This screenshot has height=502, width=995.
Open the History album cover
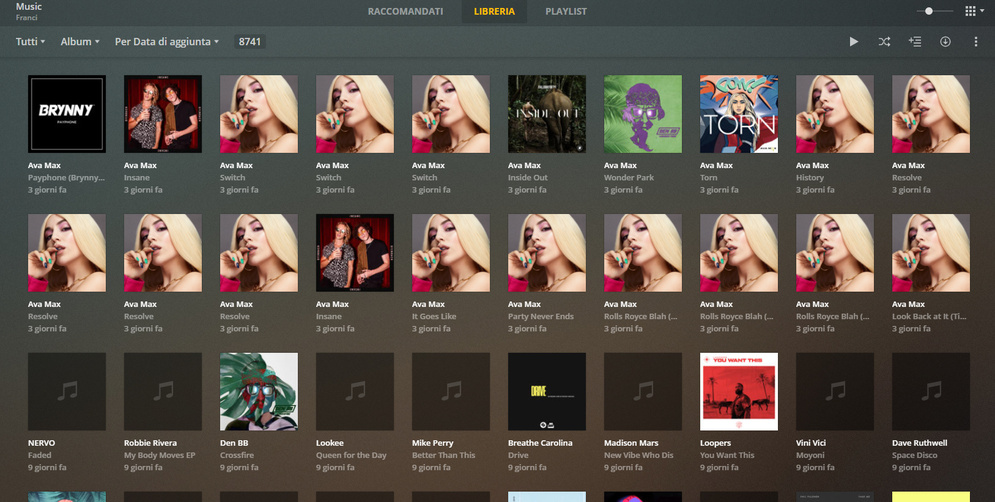(834, 114)
